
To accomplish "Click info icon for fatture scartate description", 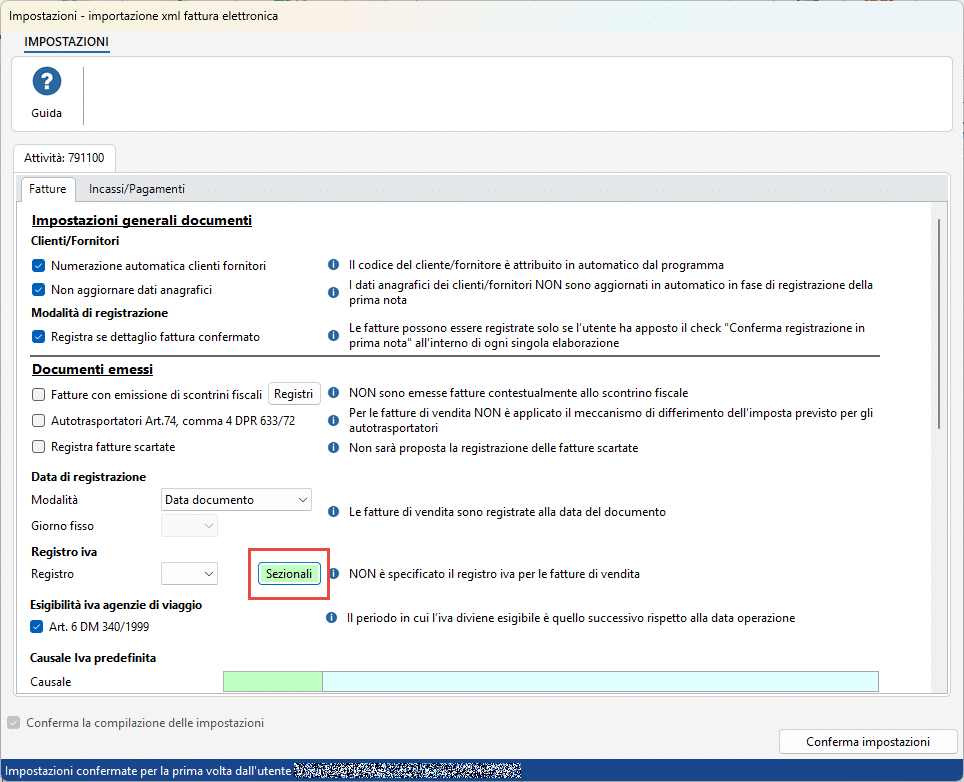I will (x=333, y=447).
